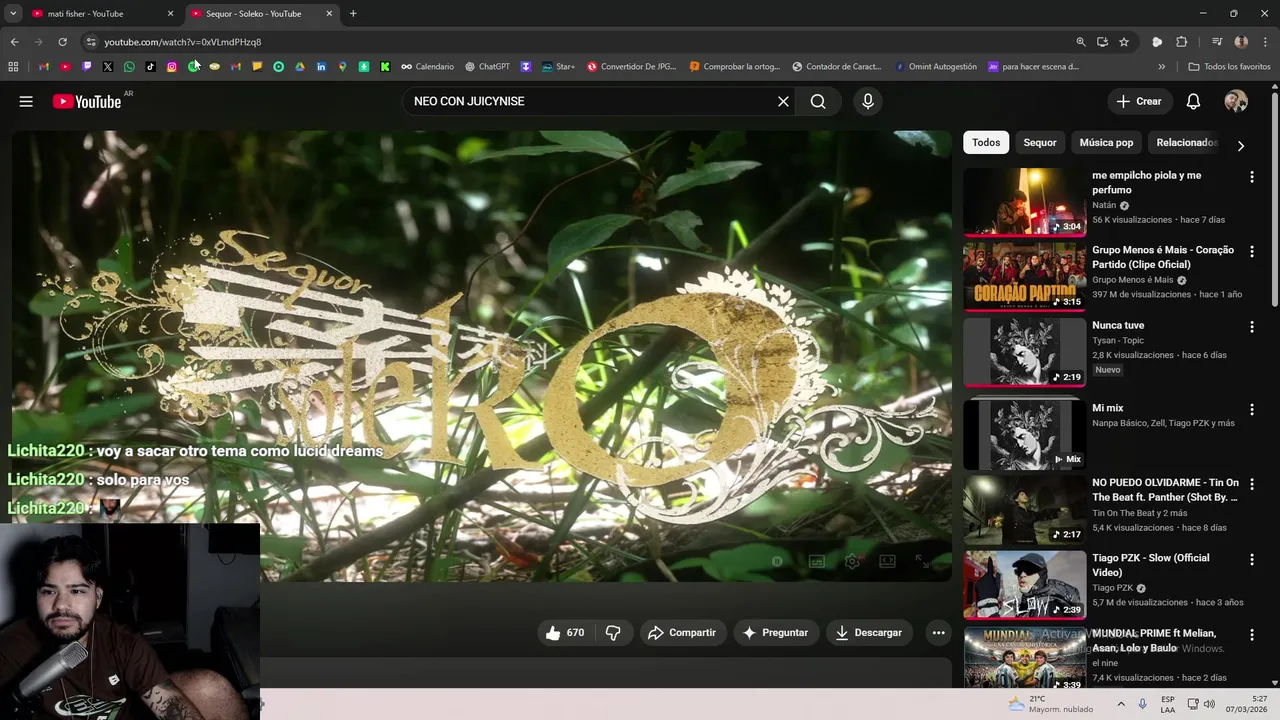Switch to the 'mati fisher - YouTube' tab
This screenshot has height=720, width=1280.
pos(103,14)
